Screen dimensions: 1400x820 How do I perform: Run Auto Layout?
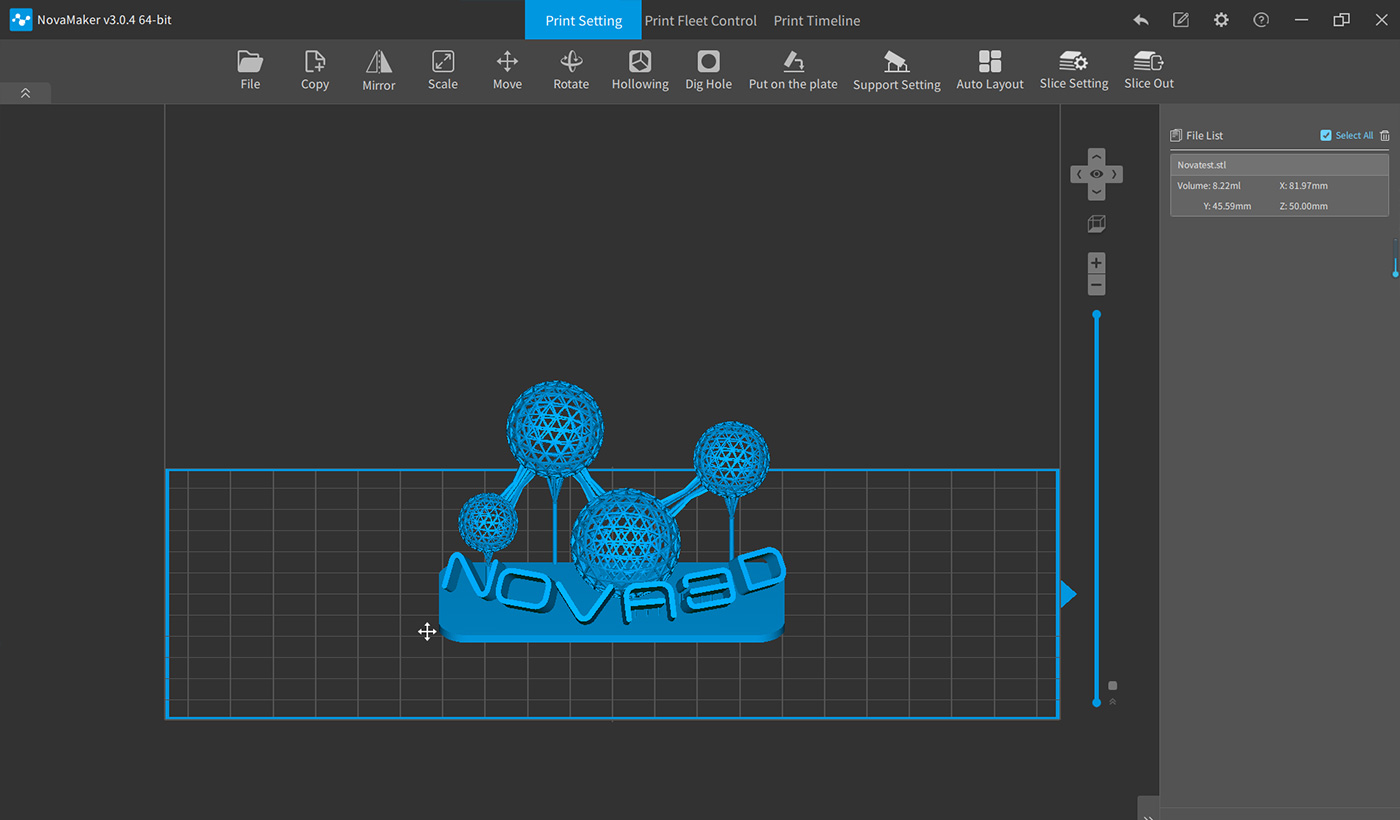990,70
